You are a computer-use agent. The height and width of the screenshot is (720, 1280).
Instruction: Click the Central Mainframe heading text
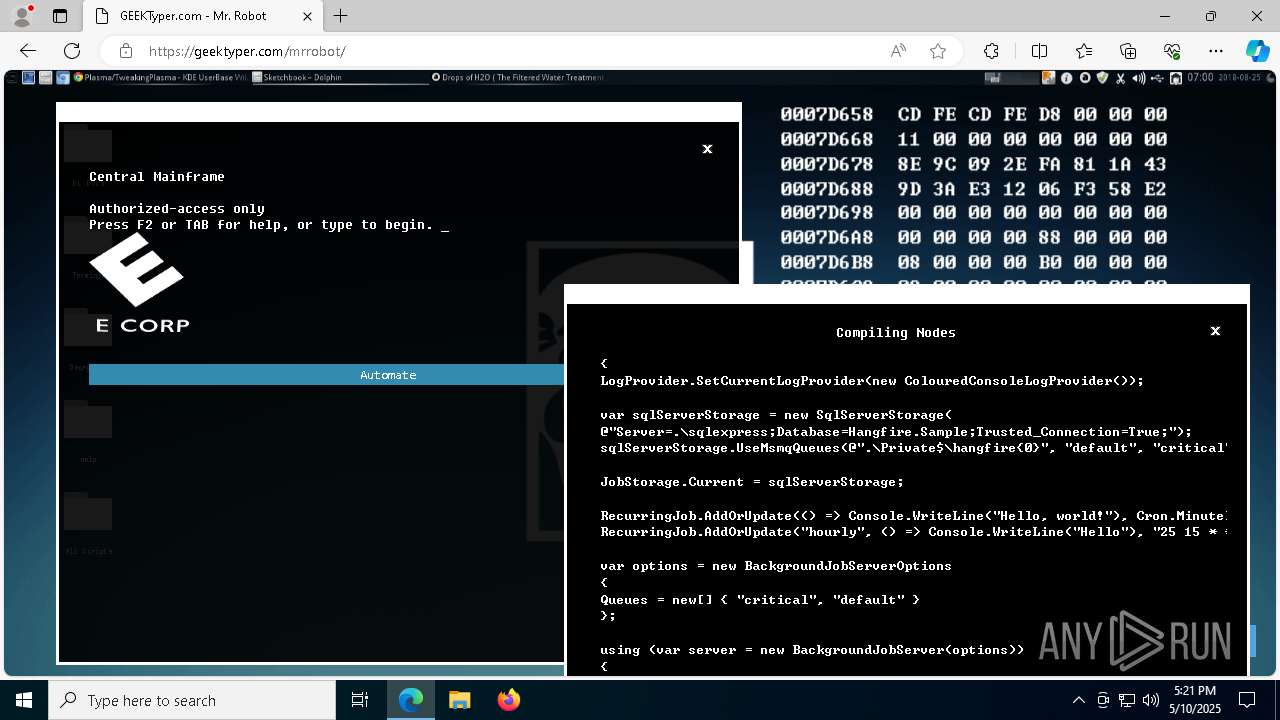(157, 177)
